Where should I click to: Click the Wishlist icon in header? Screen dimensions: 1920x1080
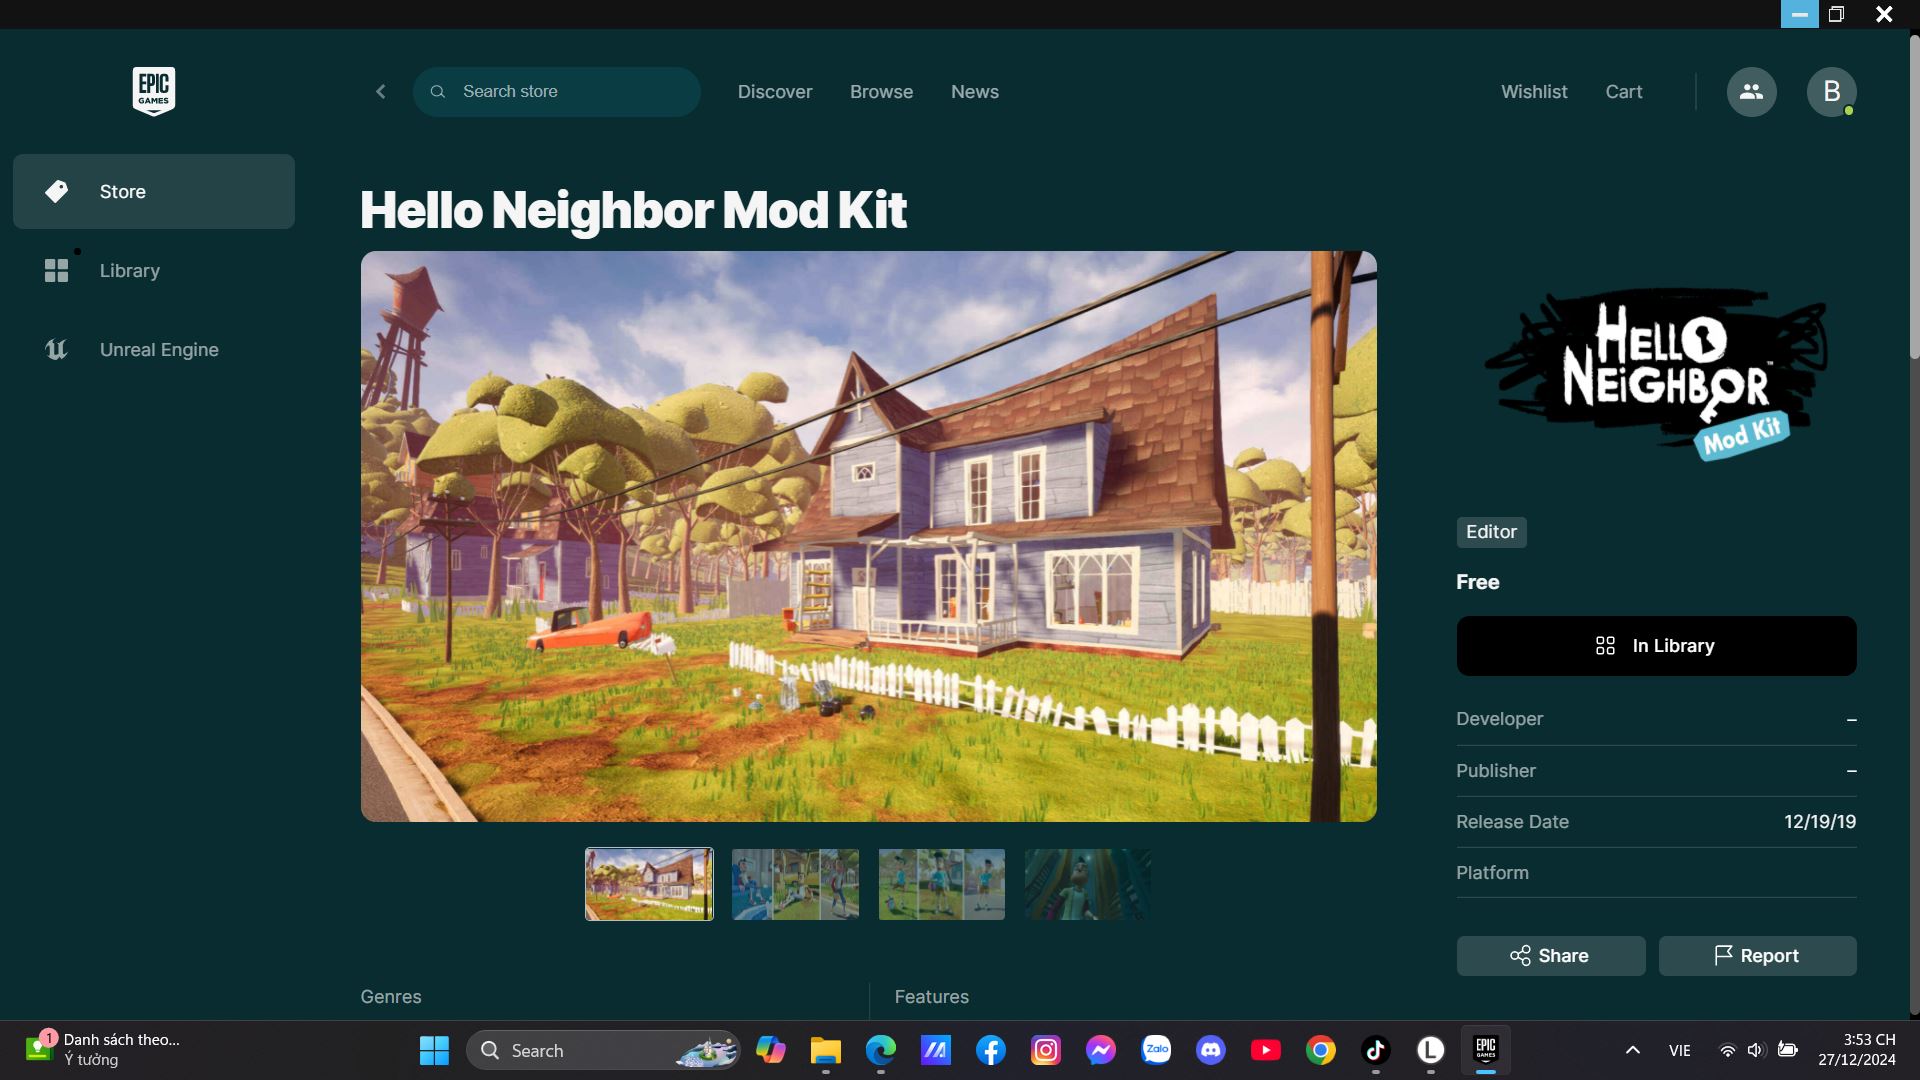(x=1534, y=92)
